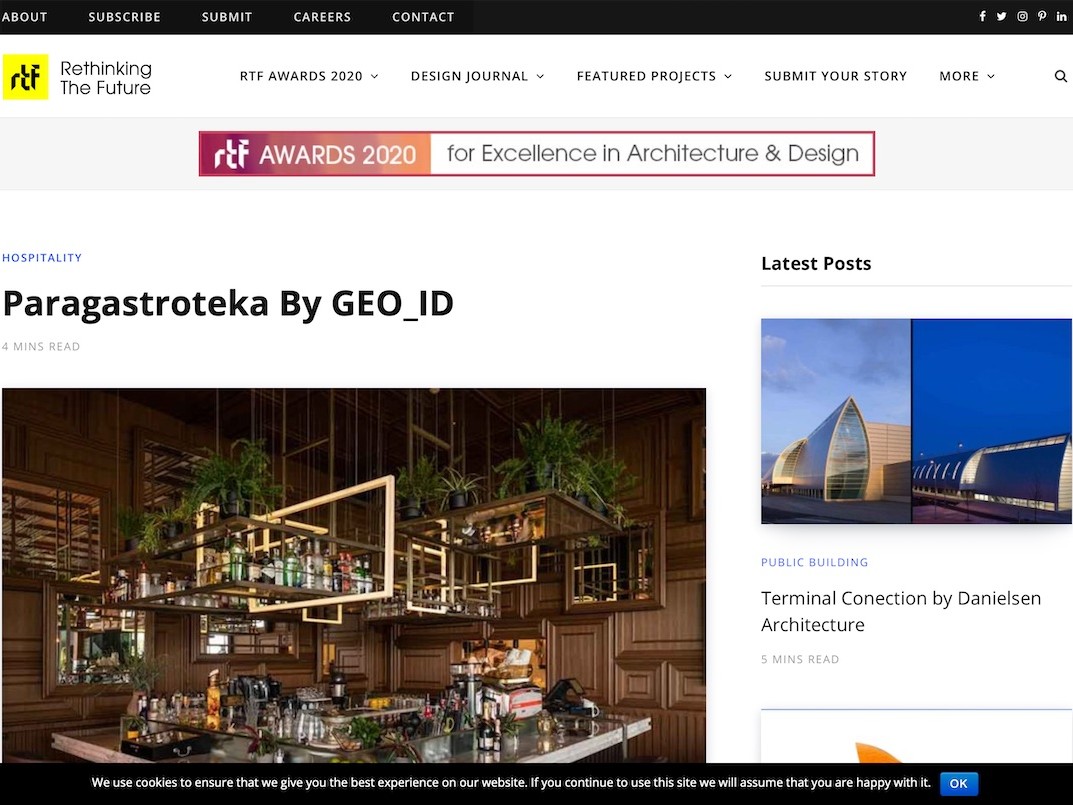Open the Careers page

pyautogui.click(x=322, y=17)
